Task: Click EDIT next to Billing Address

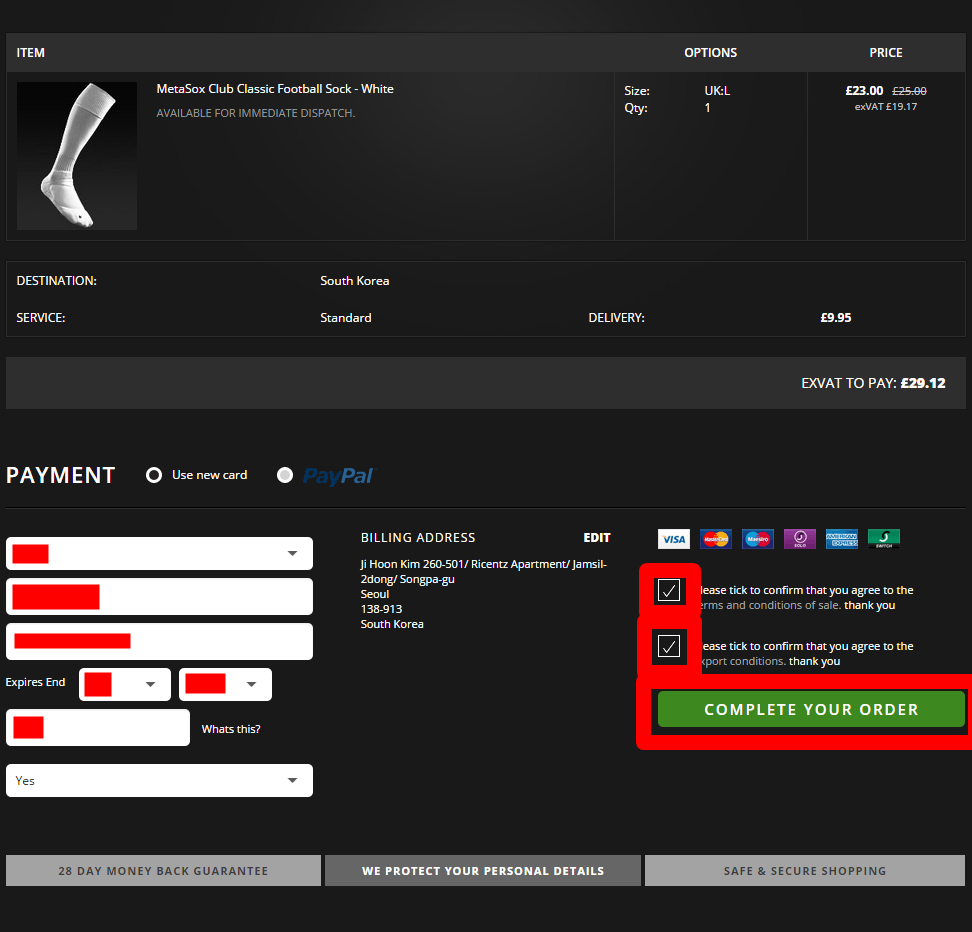Action: 597,538
